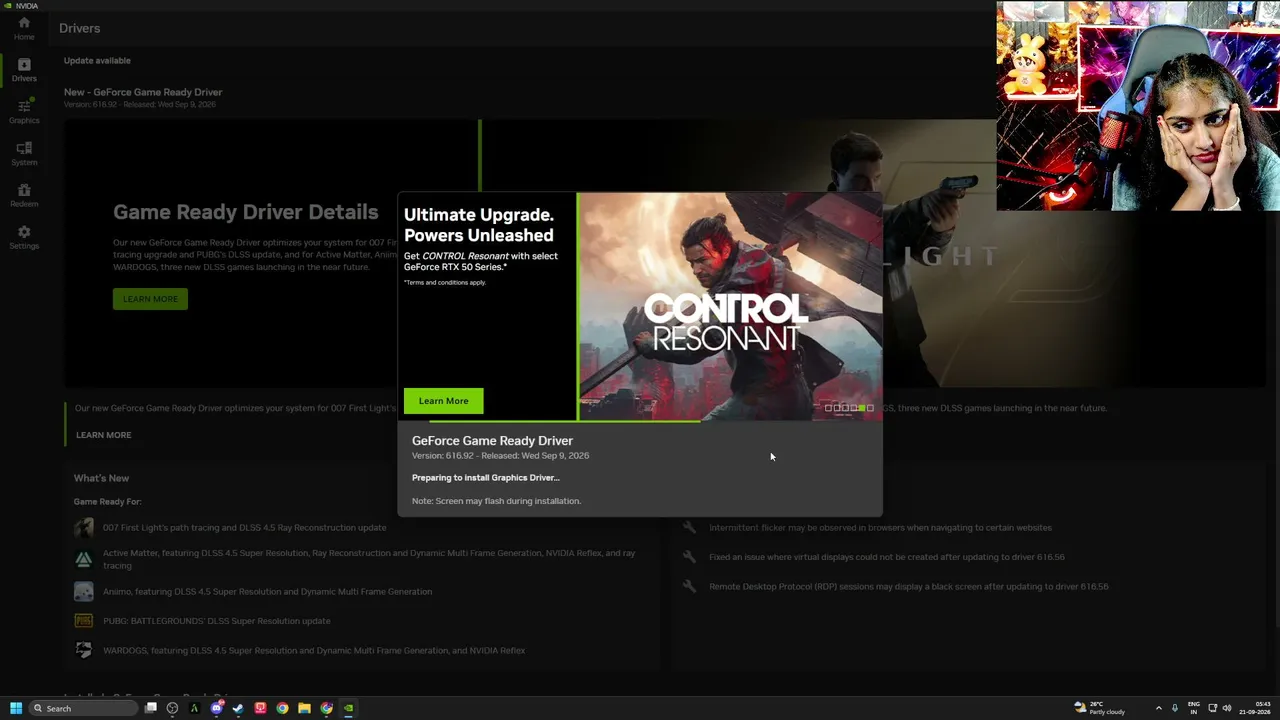Viewport: 1280px width, 720px height.
Task: Click 'Game Ready Driver Details' banner heading
Action: (x=245, y=212)
